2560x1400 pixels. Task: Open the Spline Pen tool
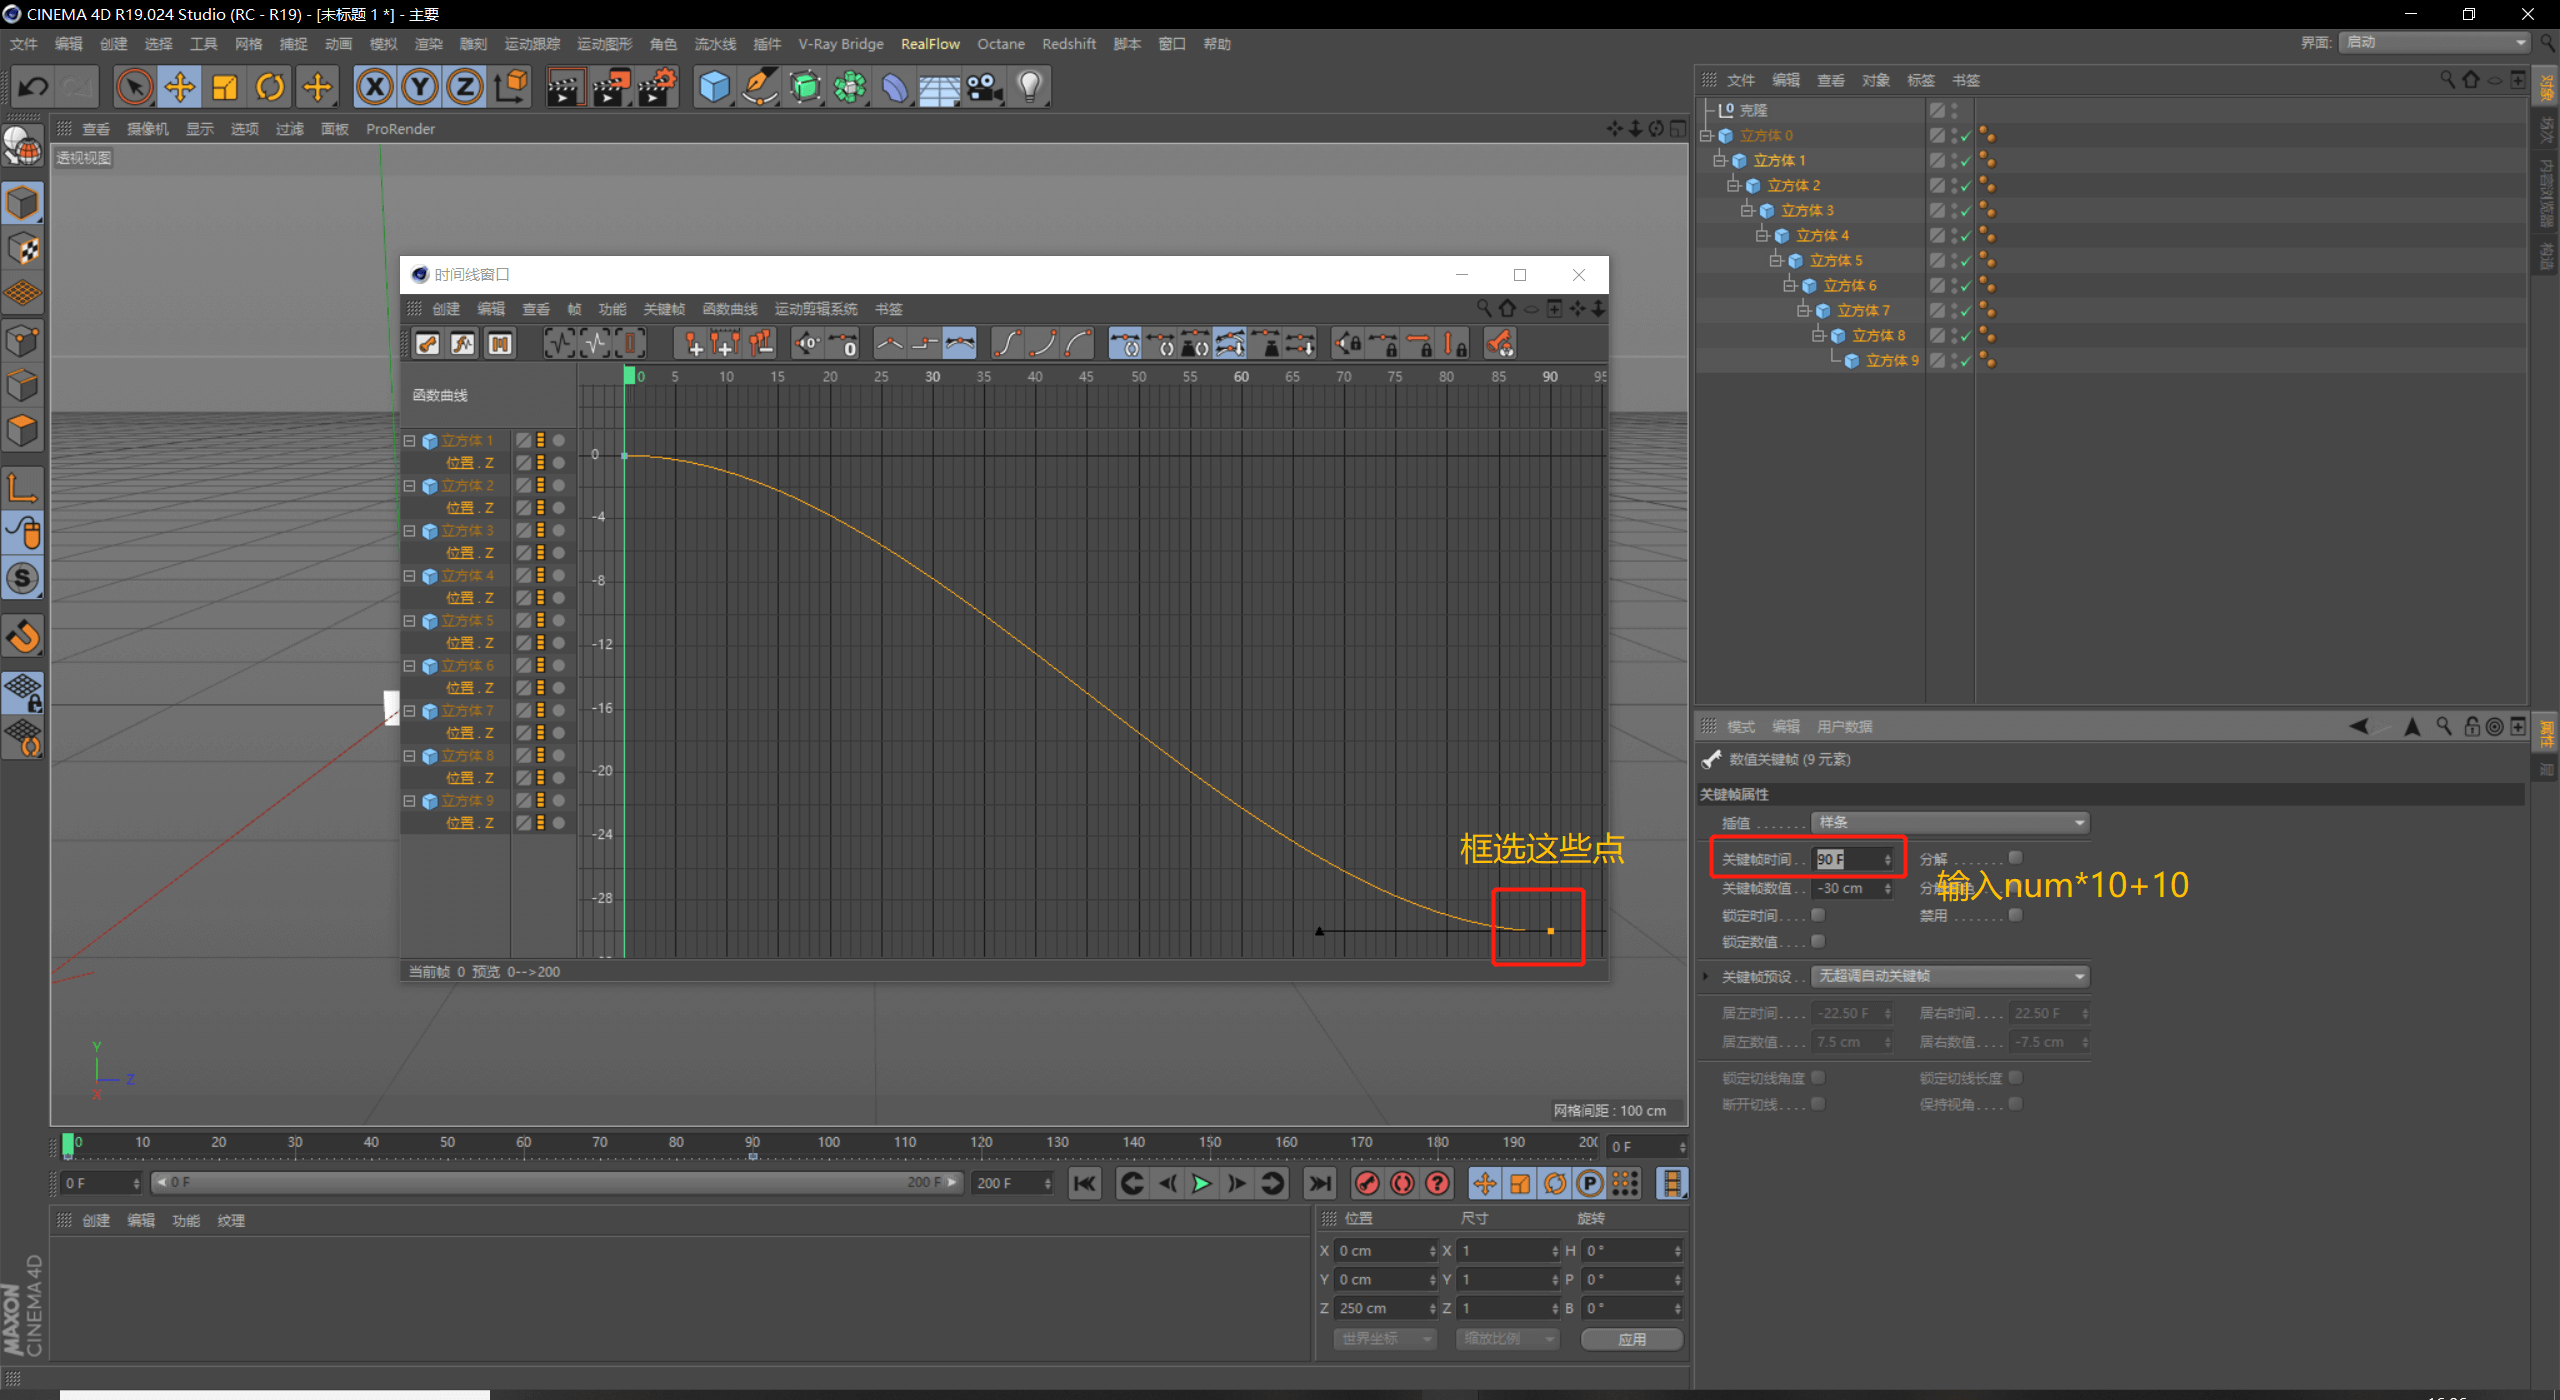tap(760, 87)
